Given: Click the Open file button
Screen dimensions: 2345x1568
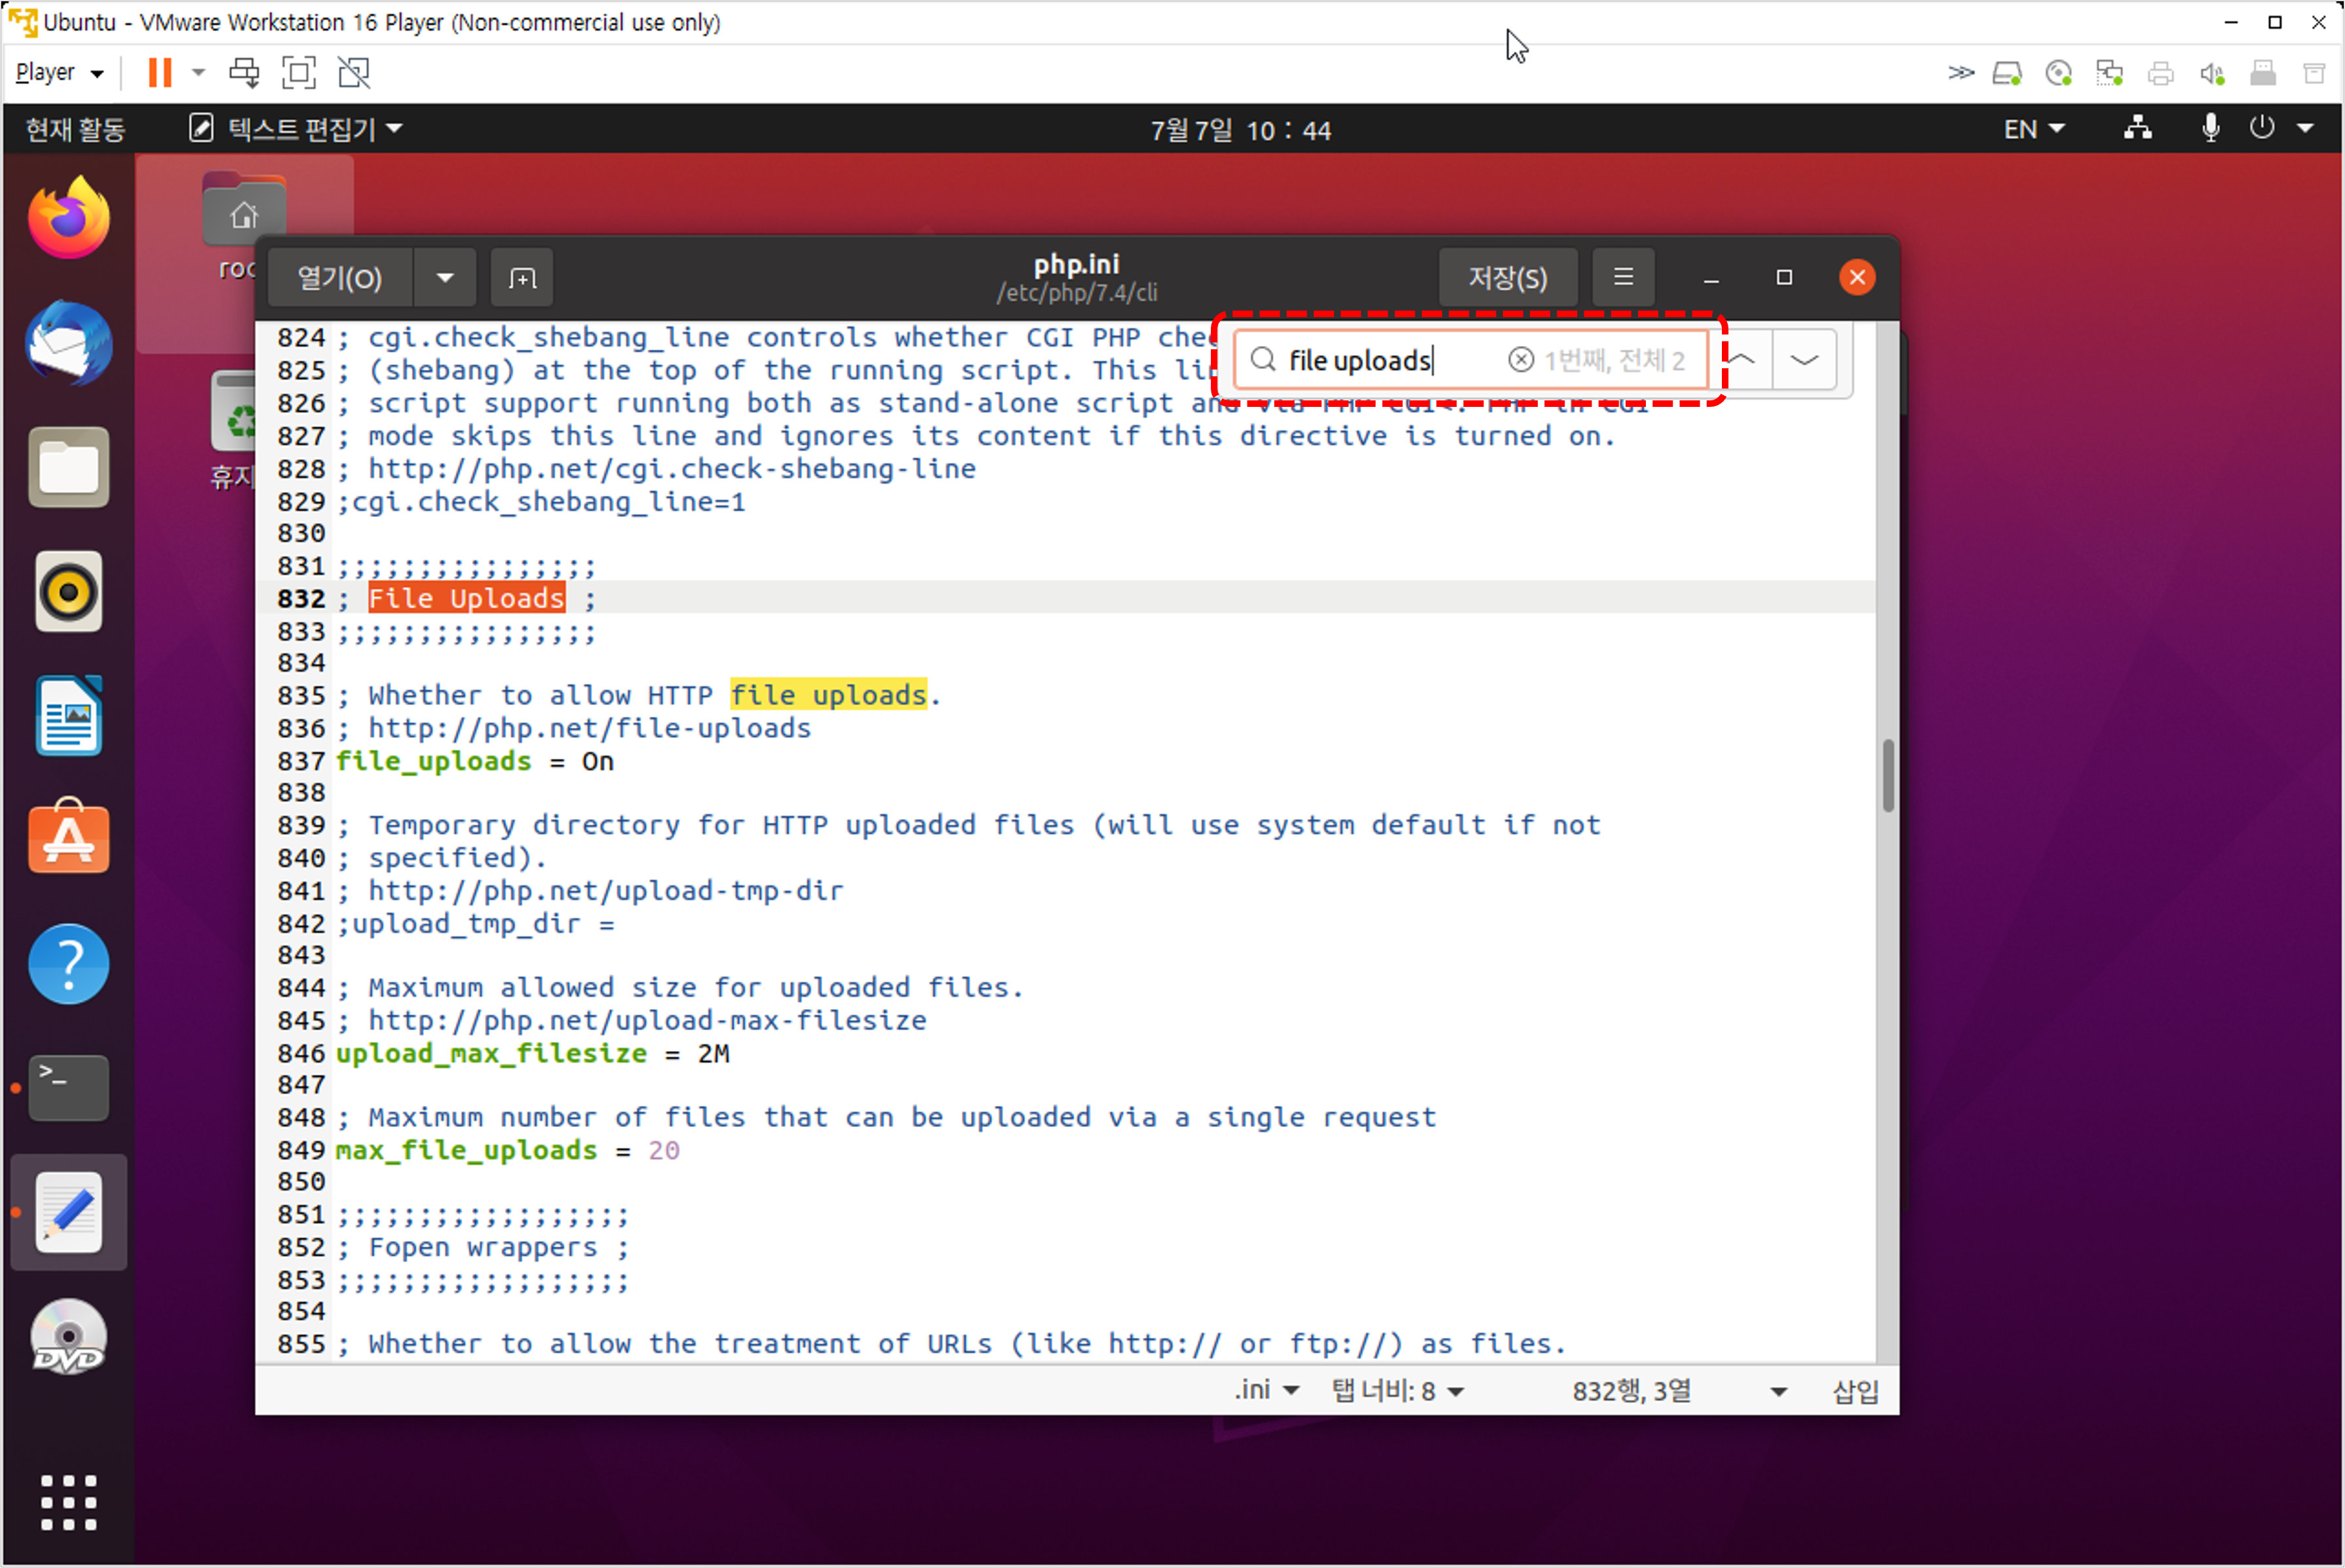Looking at the screenshot, I should [x=340, y=278].
